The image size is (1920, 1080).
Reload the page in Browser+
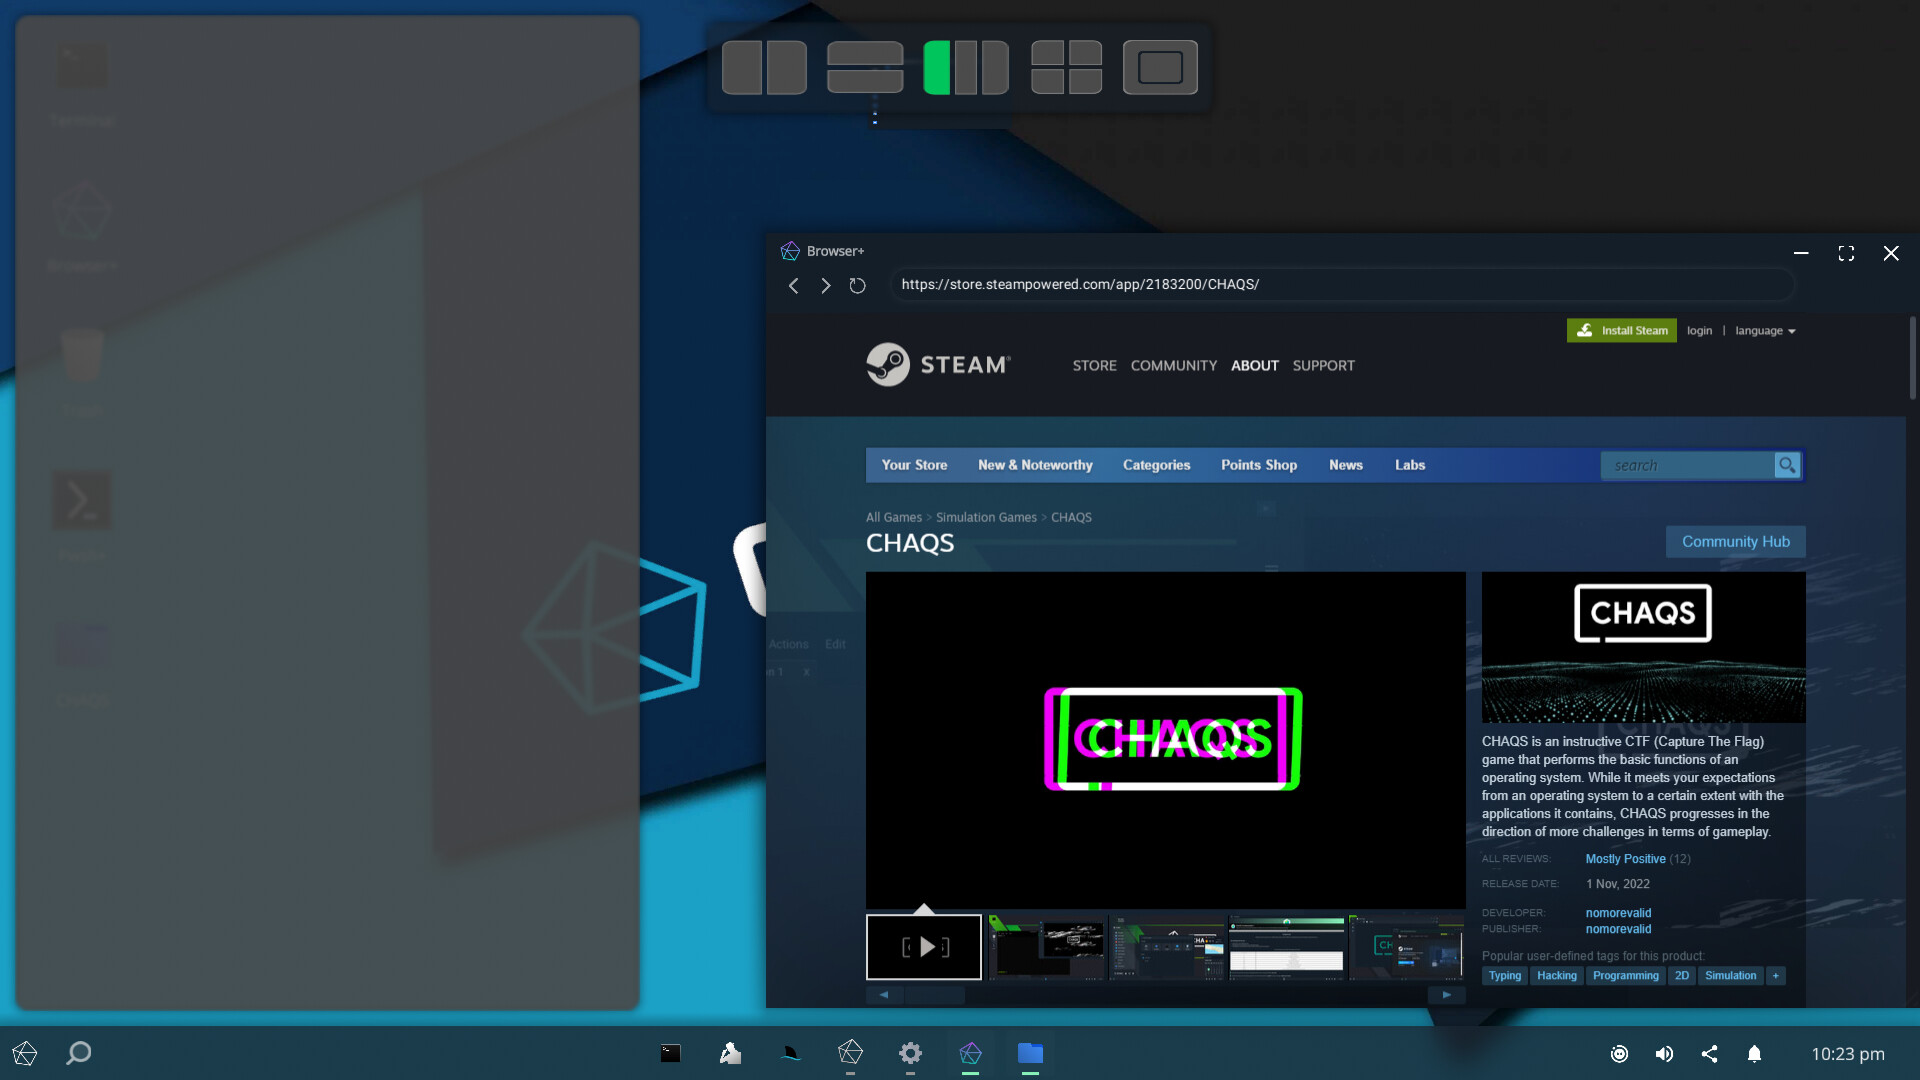coord(857,285)
